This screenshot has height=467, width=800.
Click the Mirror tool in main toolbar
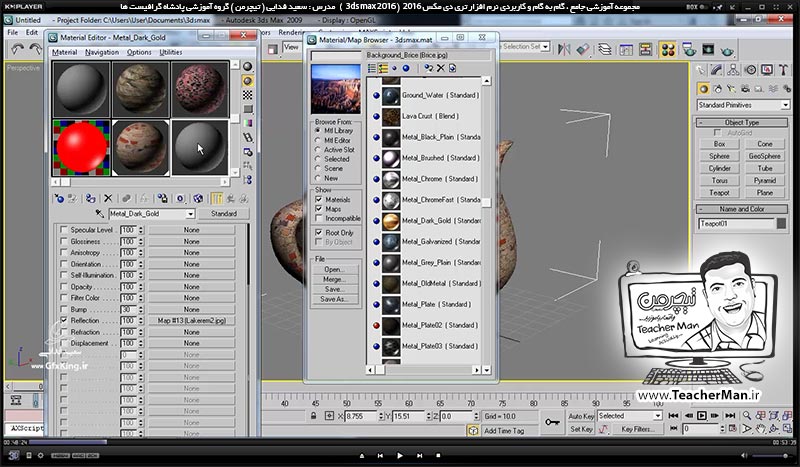pos(564,49)
